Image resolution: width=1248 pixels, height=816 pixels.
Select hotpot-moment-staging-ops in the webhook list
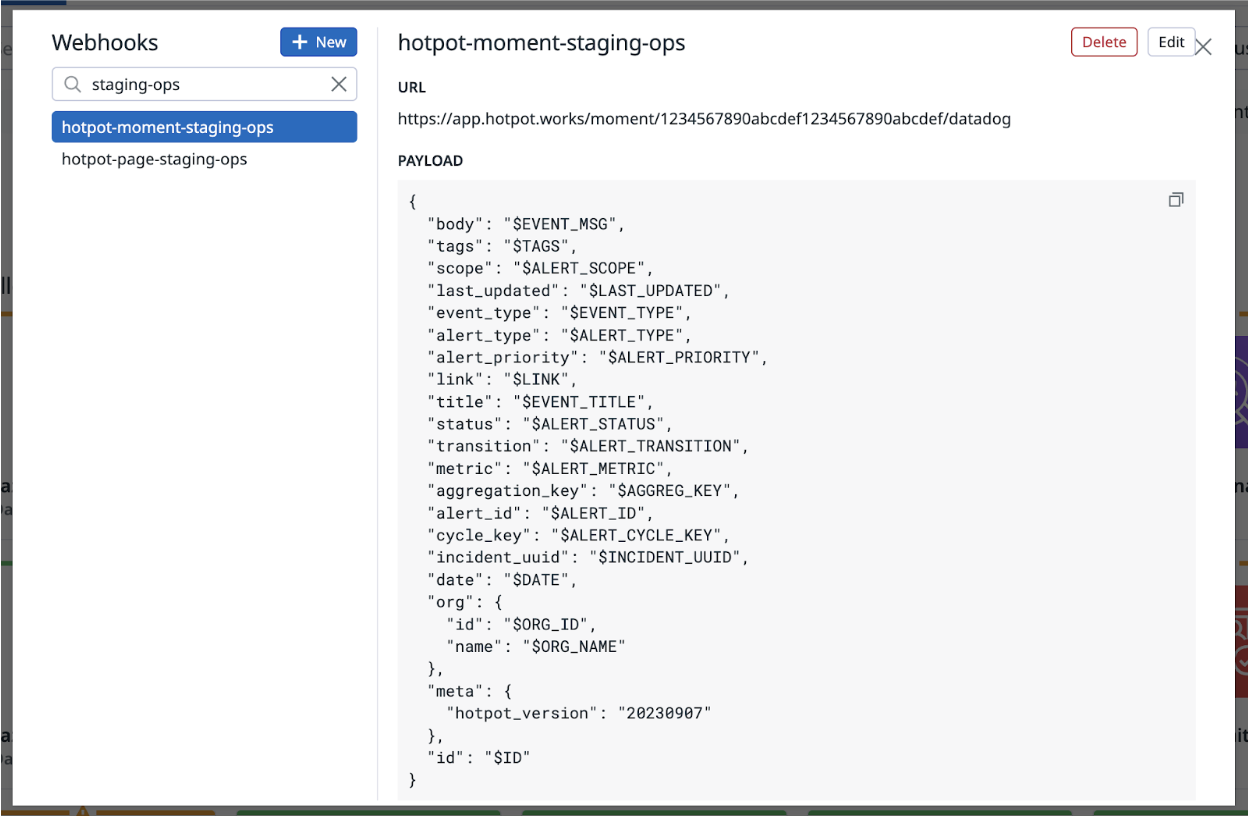click(x=204, y=127)
